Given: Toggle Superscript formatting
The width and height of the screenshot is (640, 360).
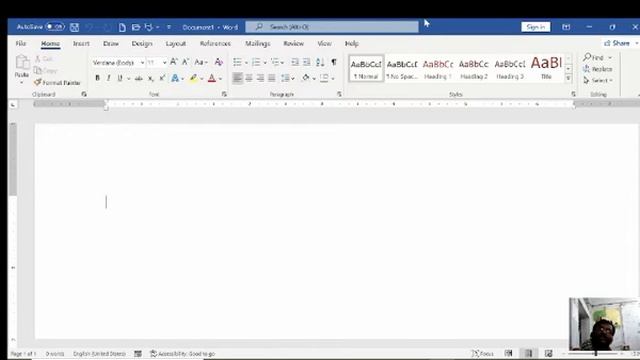Looking at the screenshot, I should (162, 78).
